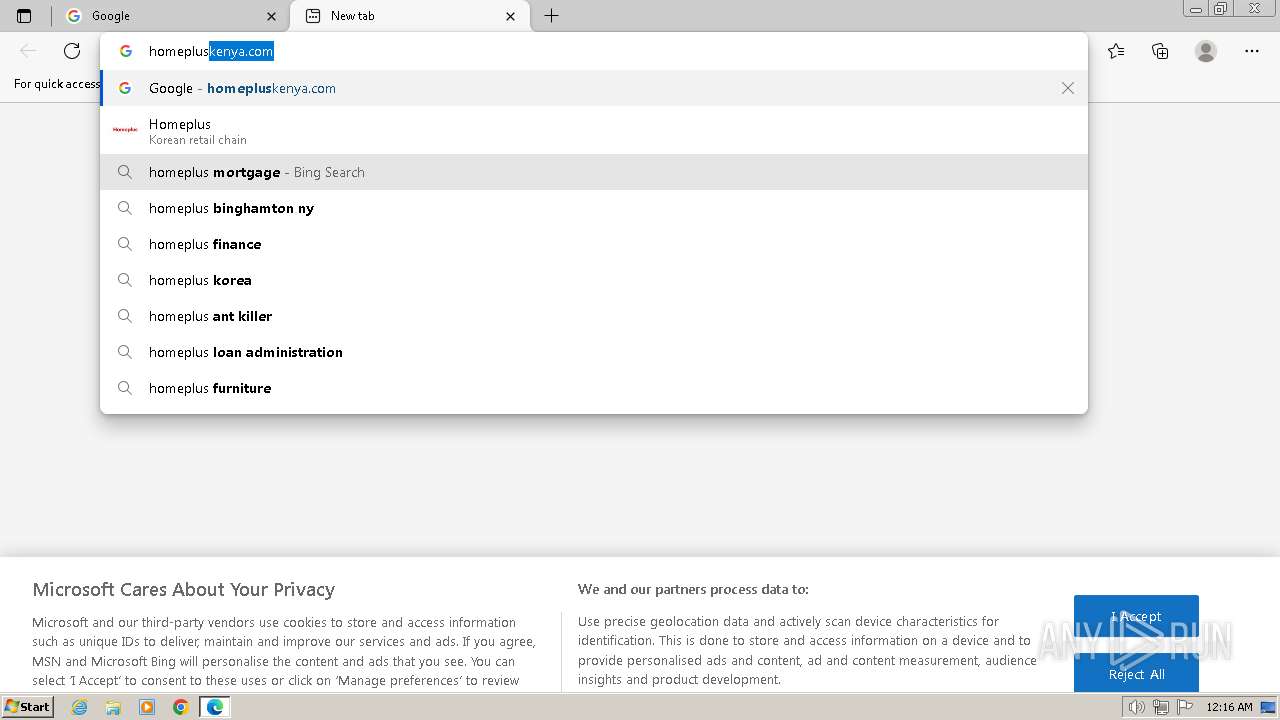Screen dimensions: 1280x720
Task: Open Settings and more ellipsis menu
Action: tap(1252, 51)
